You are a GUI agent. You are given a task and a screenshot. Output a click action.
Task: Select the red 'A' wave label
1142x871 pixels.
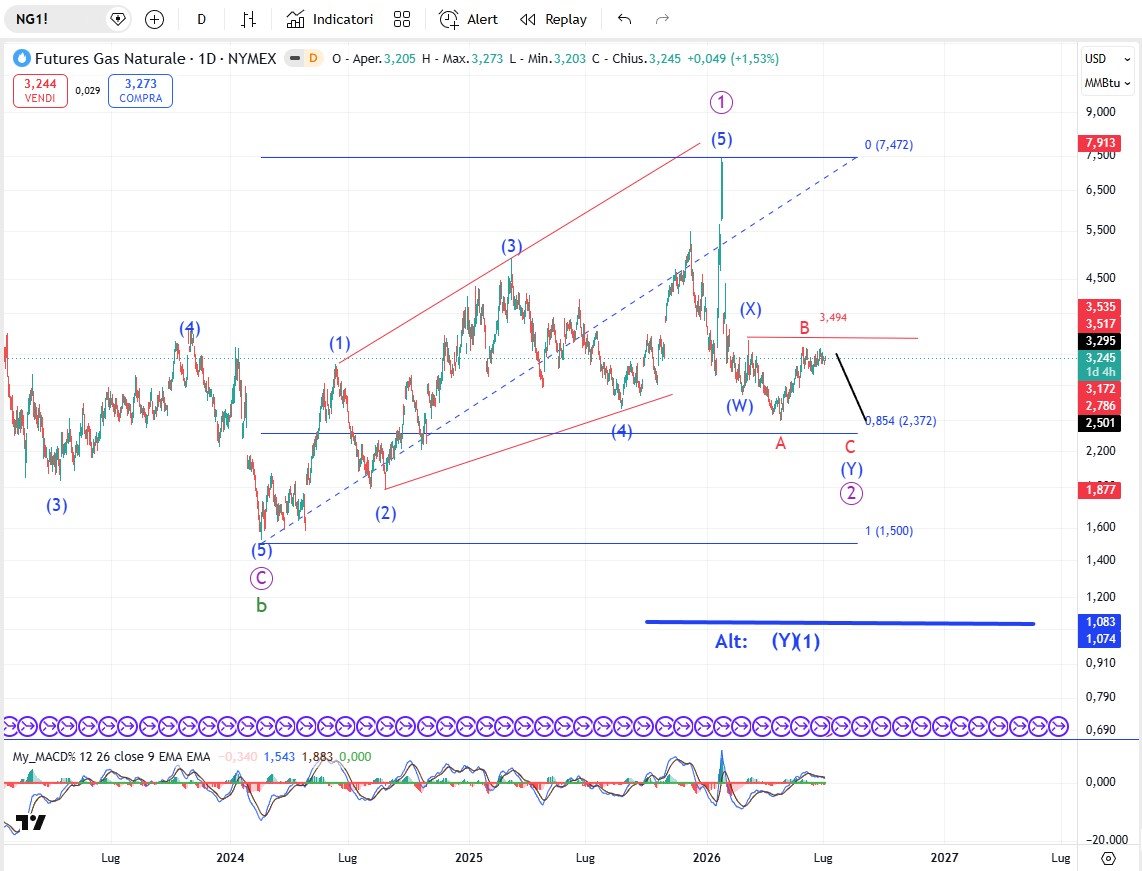[x=781, y=443]
